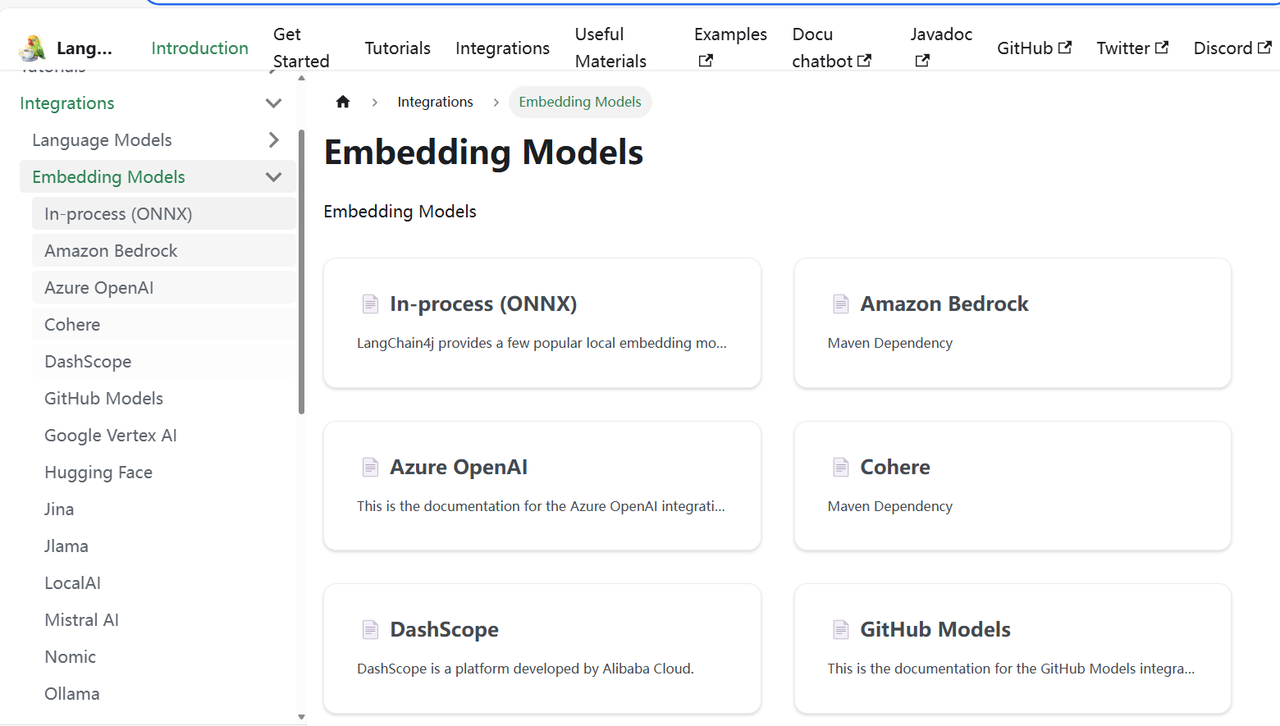The height and width of the screenshot is (726, 1280).
Task: Open the In-process (ONNX) card title
Action: click(x=483, y=304)
